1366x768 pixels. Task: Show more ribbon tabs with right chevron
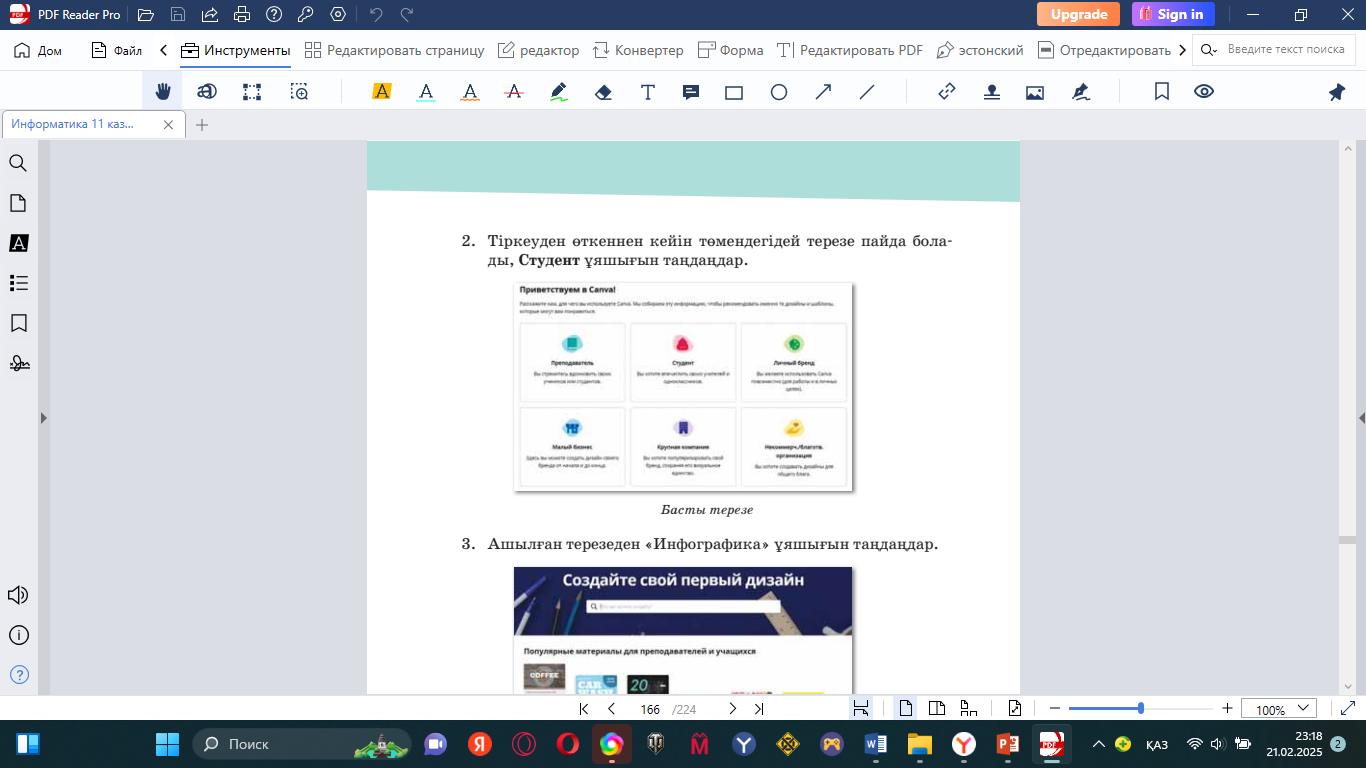click(1183, 50)
